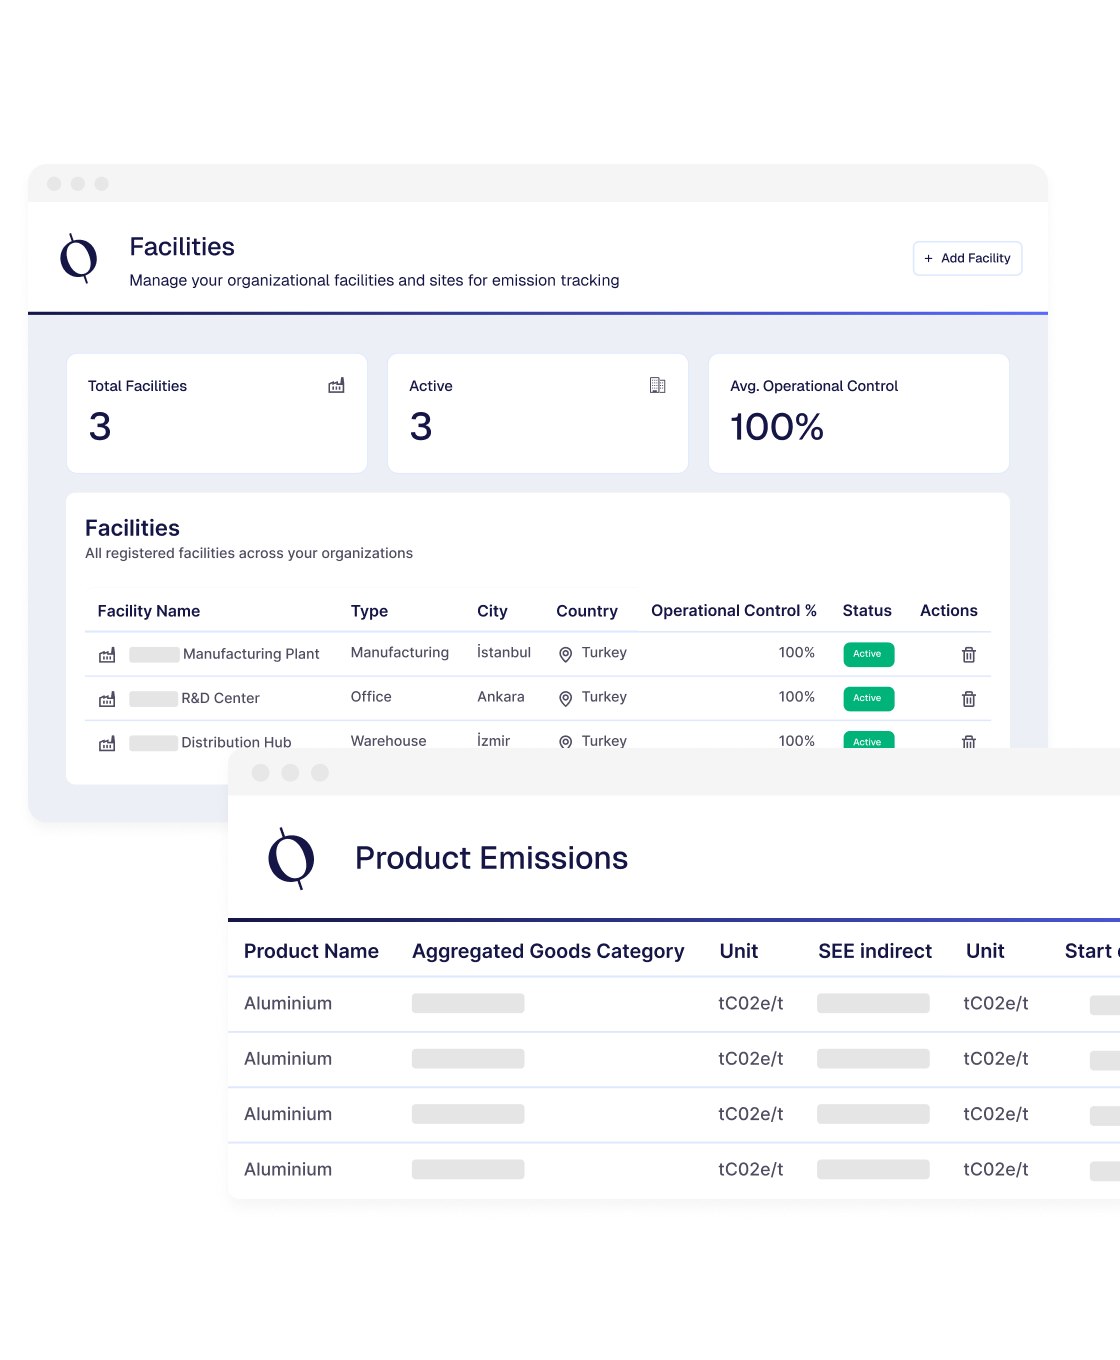Click the factory icon beside R&D Center
Screen dimensions: 1120x1360
tap(107, 699)
